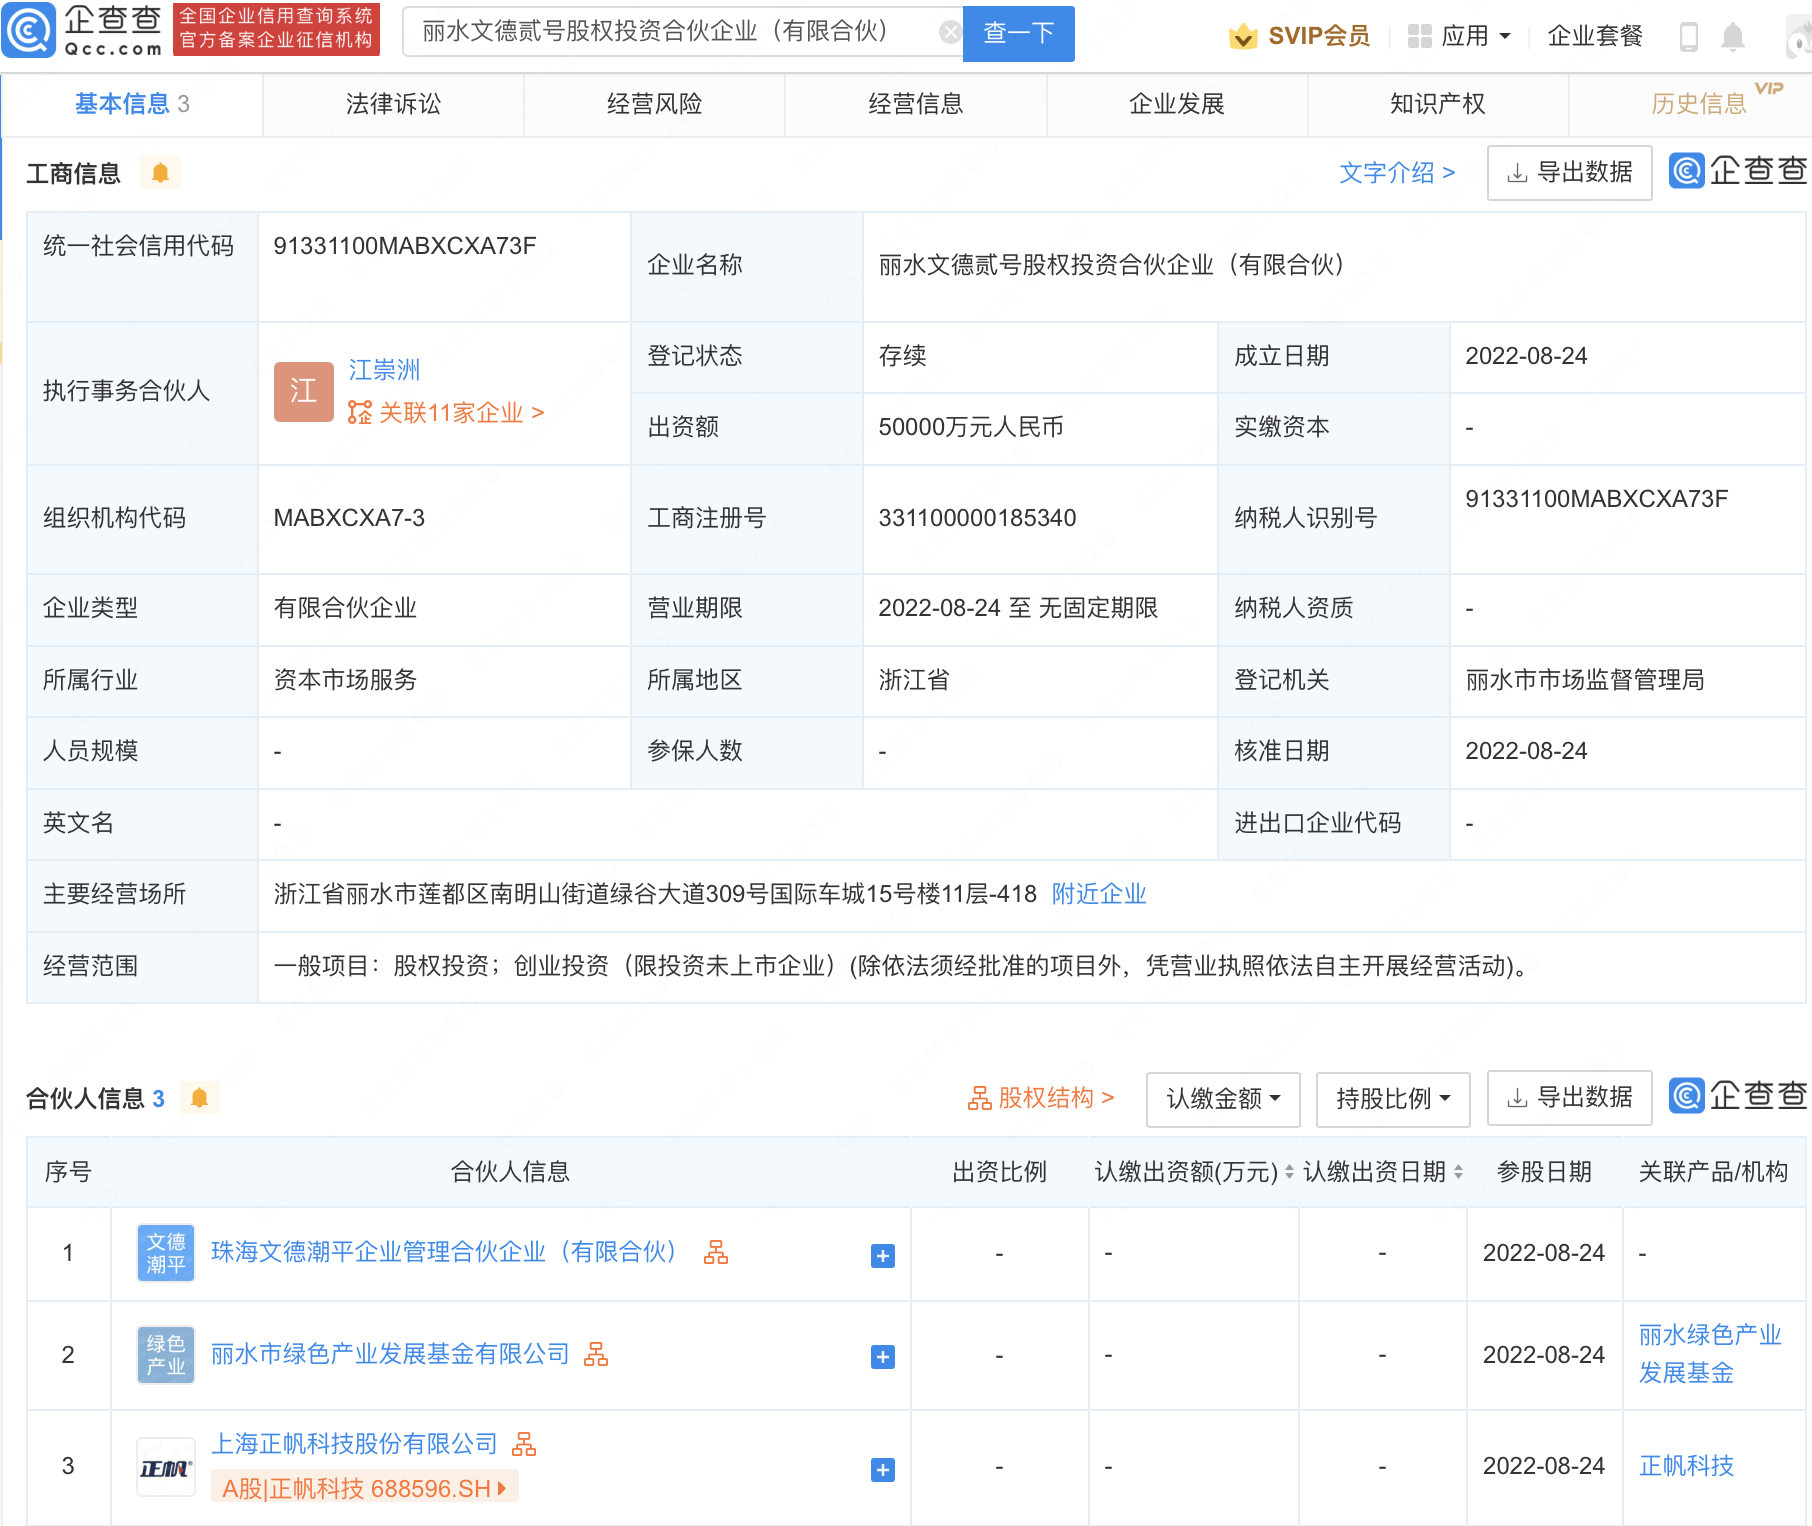Open 丽水绿色产业发展基金 related product link
The width and height of the screenshot is (1812, 1526).
point(1710,1354)
